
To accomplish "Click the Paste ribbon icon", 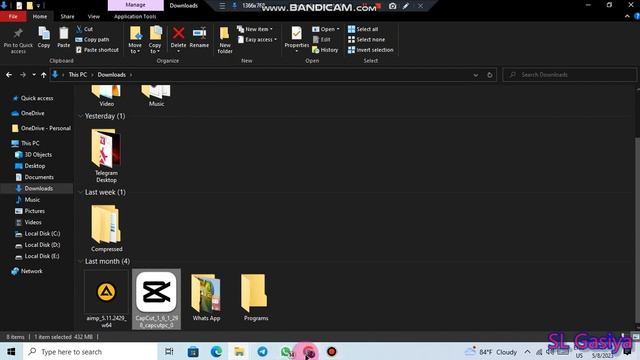I will point(64,38).
